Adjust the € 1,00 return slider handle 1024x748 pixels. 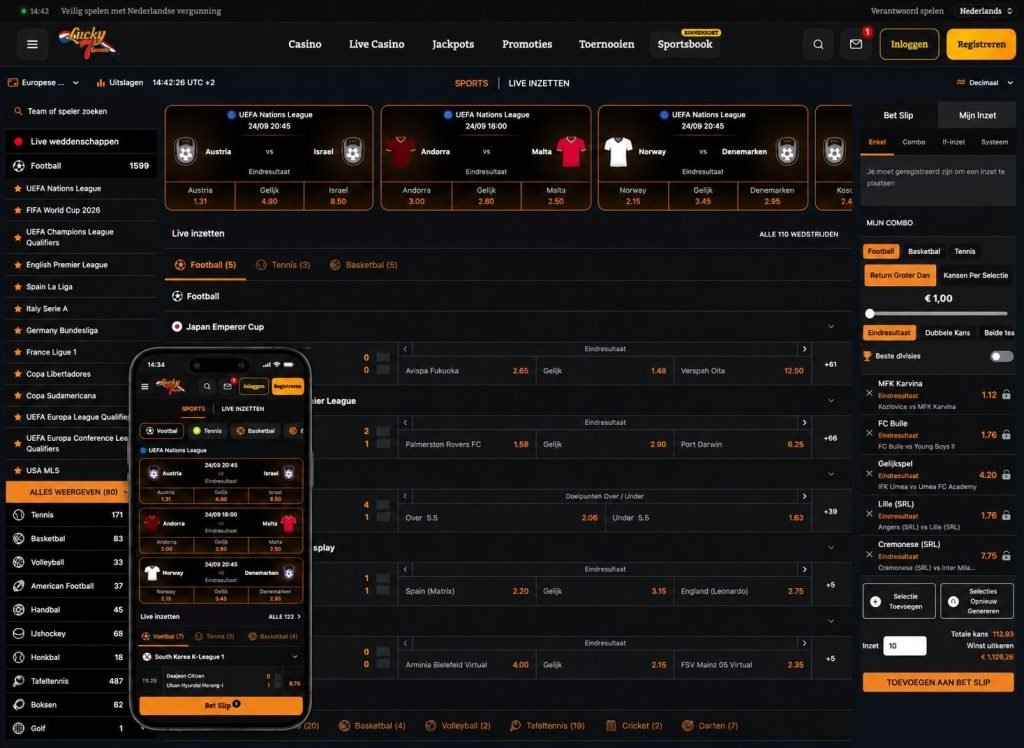tap(869, 314)
